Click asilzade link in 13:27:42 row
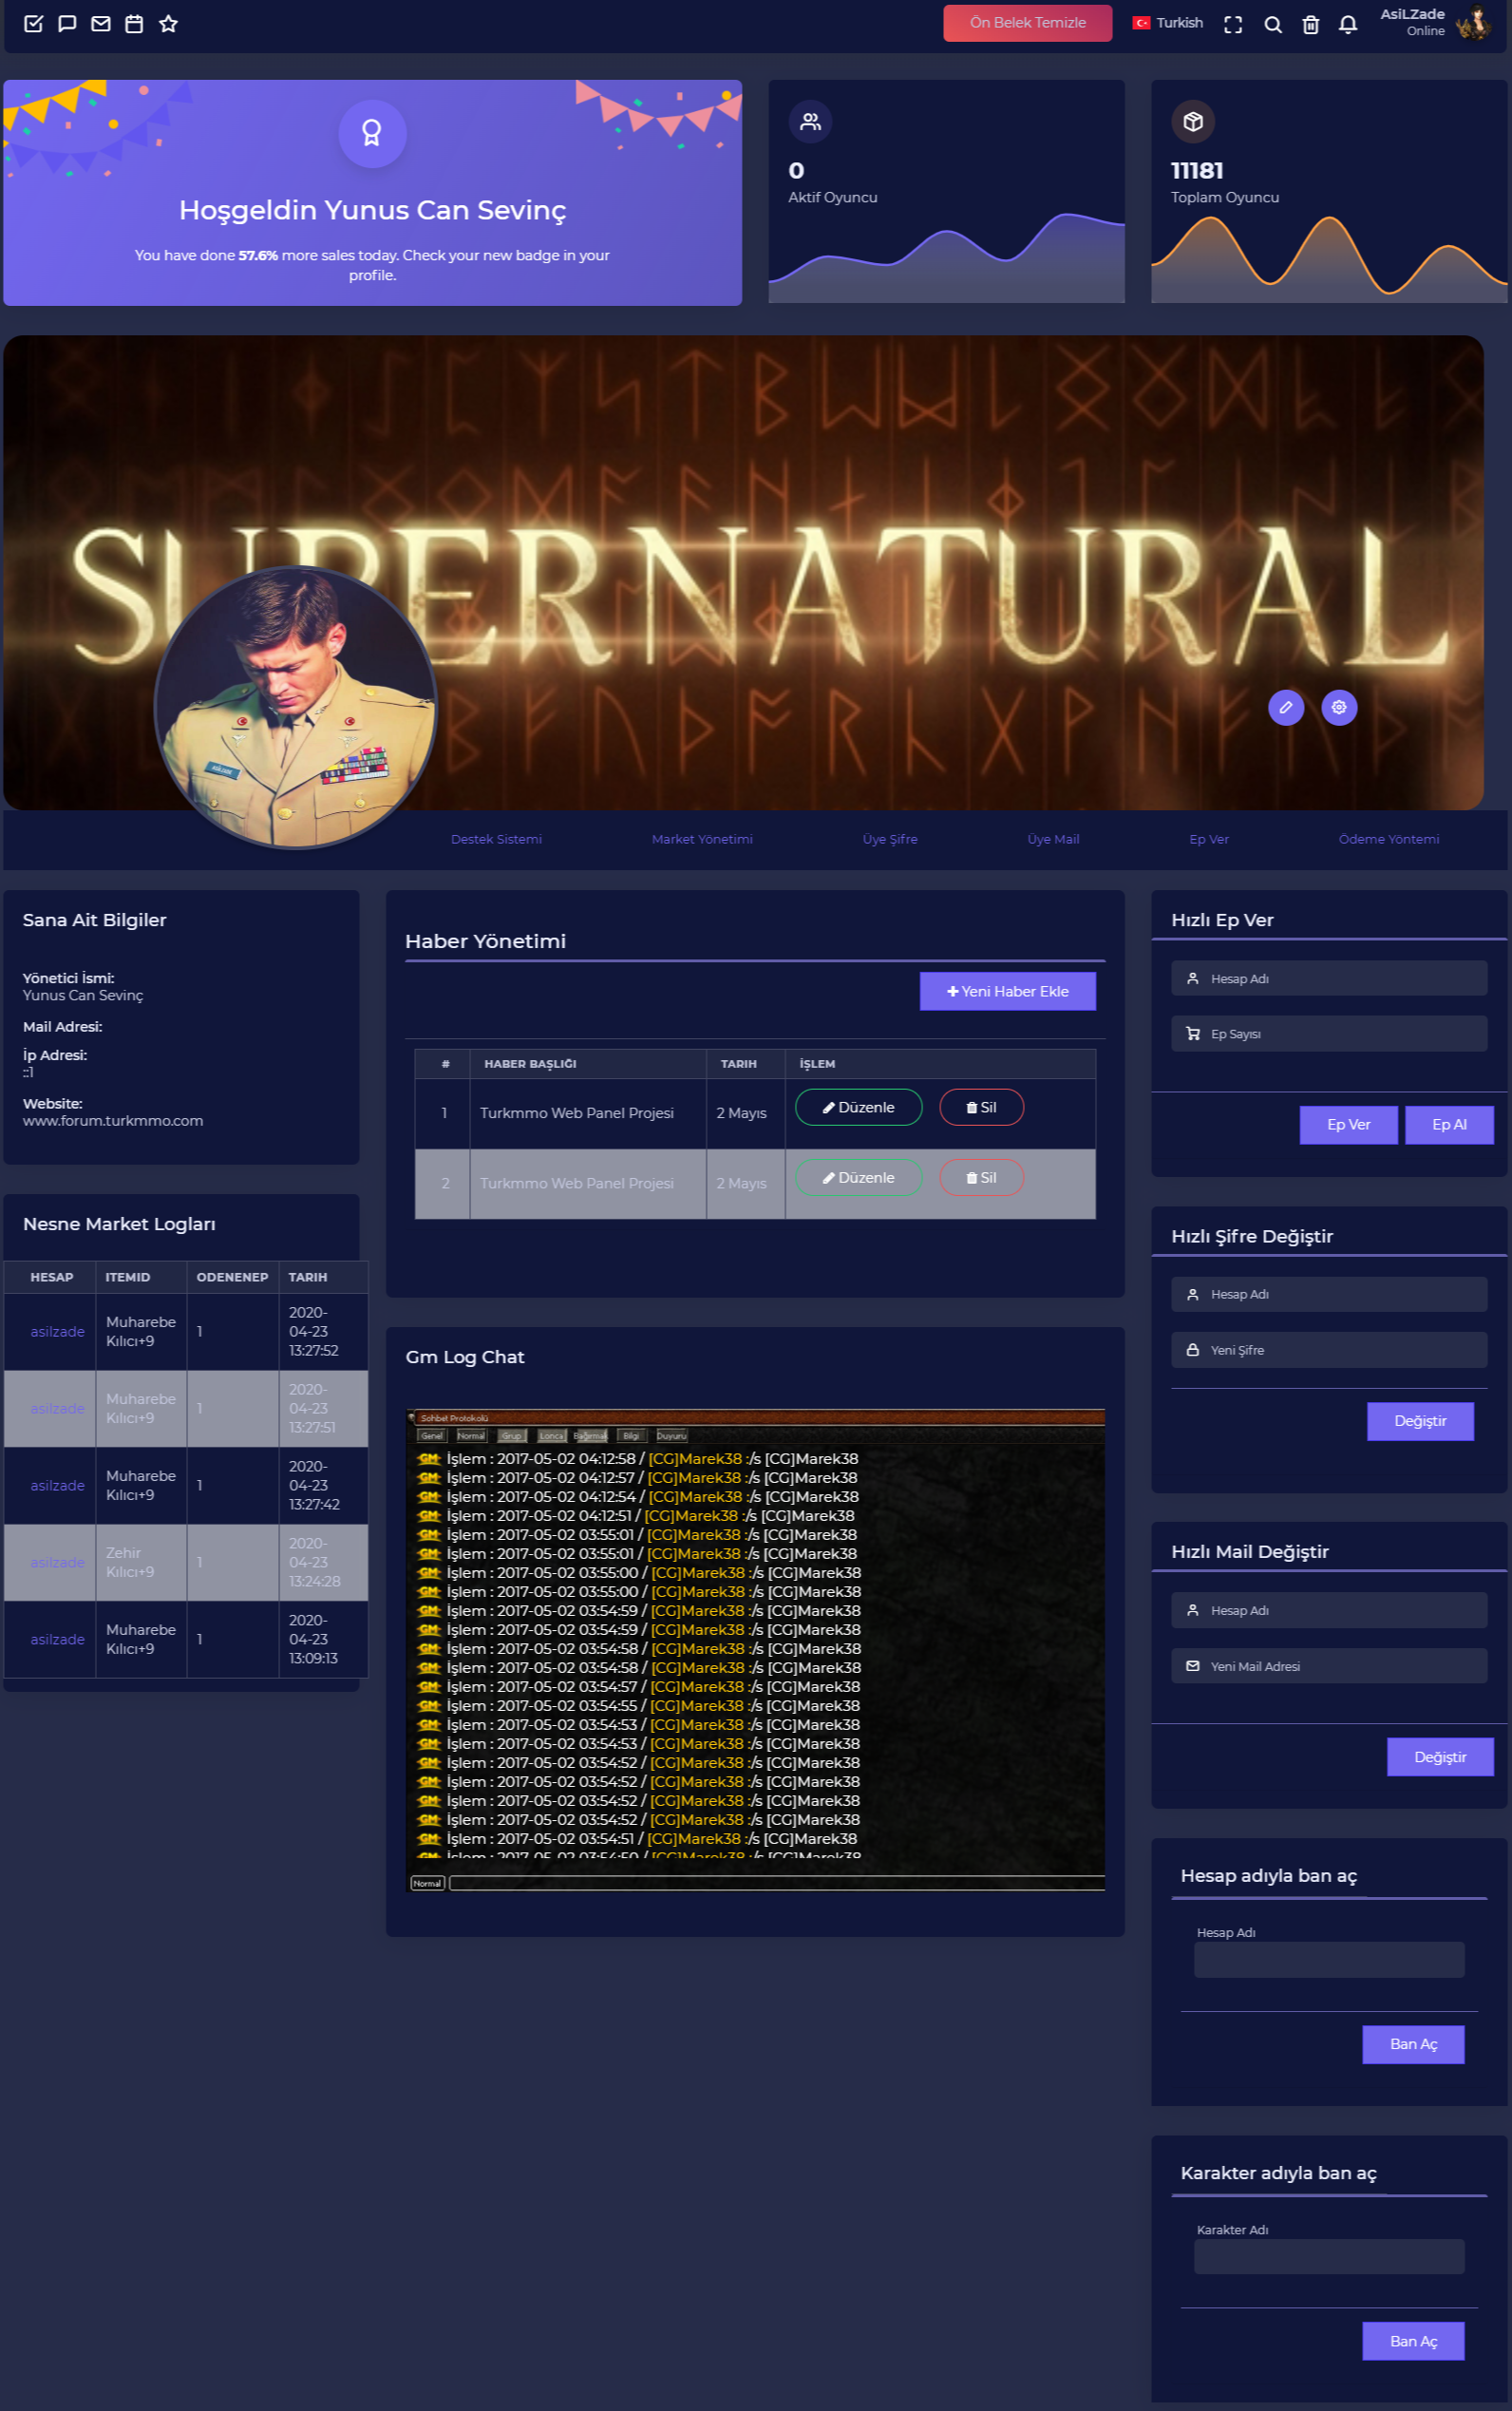 [x=57, y=1485]
